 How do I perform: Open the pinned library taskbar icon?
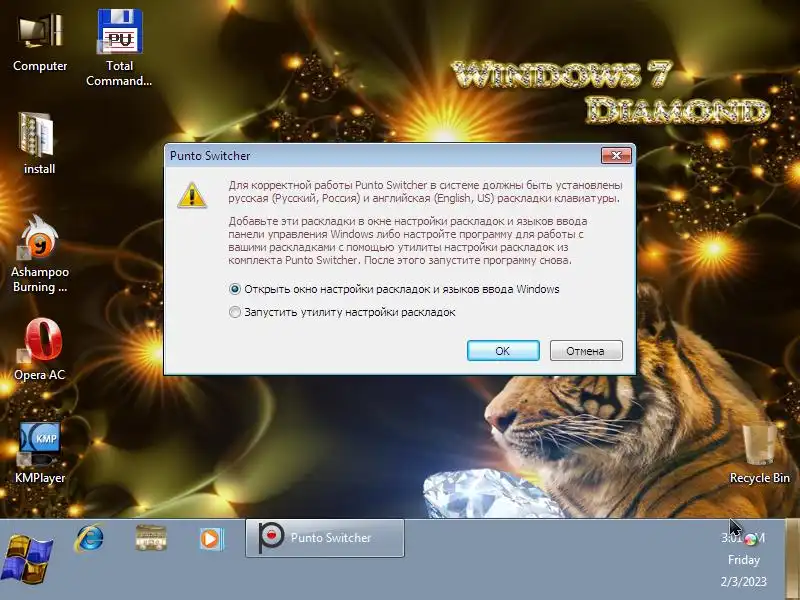point(151,538)
